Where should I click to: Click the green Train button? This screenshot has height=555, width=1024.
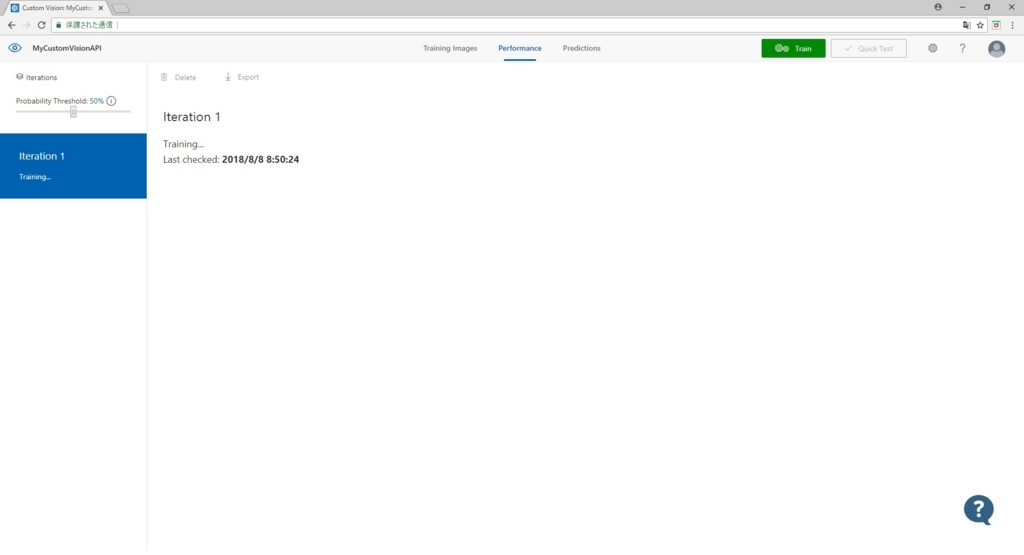[x=793, y=48]
